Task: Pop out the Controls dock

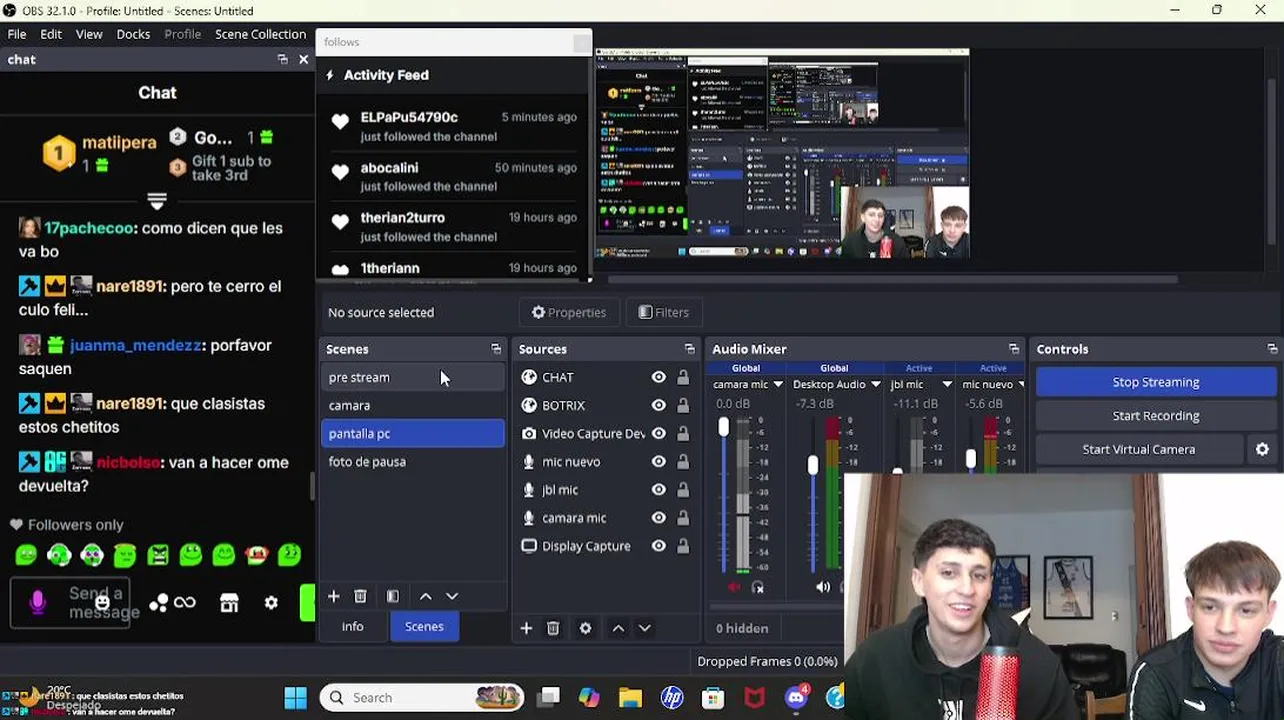Action: pos(1272,349)
